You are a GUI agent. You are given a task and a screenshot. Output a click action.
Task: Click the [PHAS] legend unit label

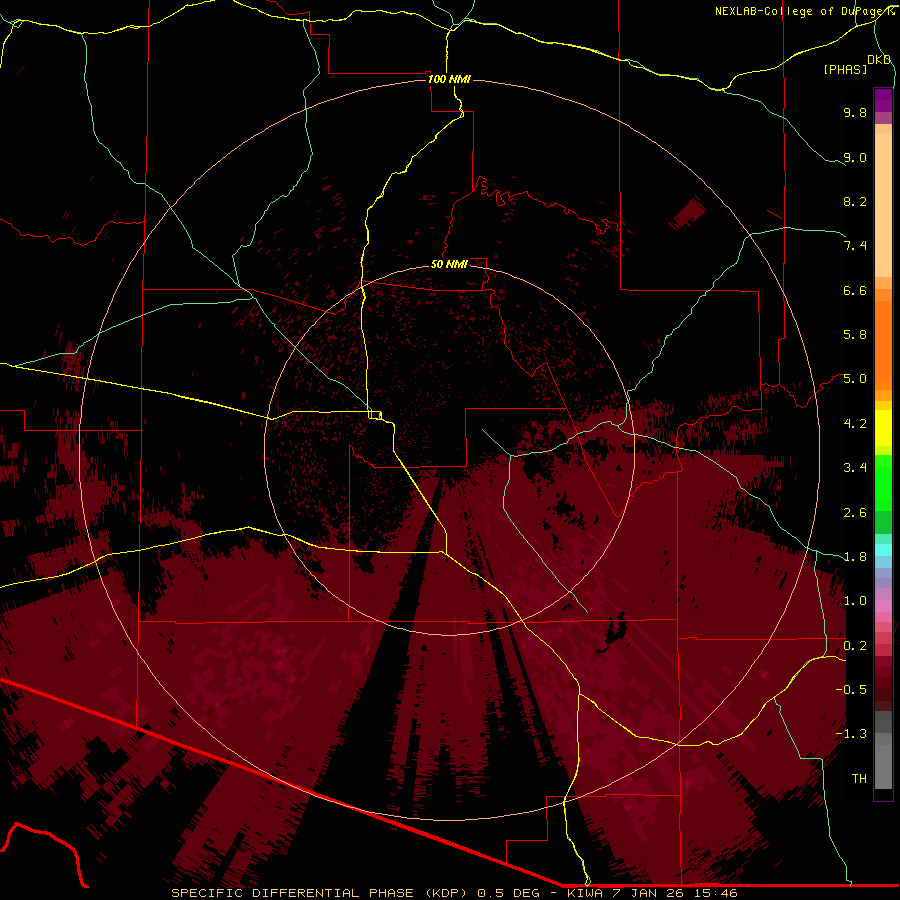(x=845, y=69)
